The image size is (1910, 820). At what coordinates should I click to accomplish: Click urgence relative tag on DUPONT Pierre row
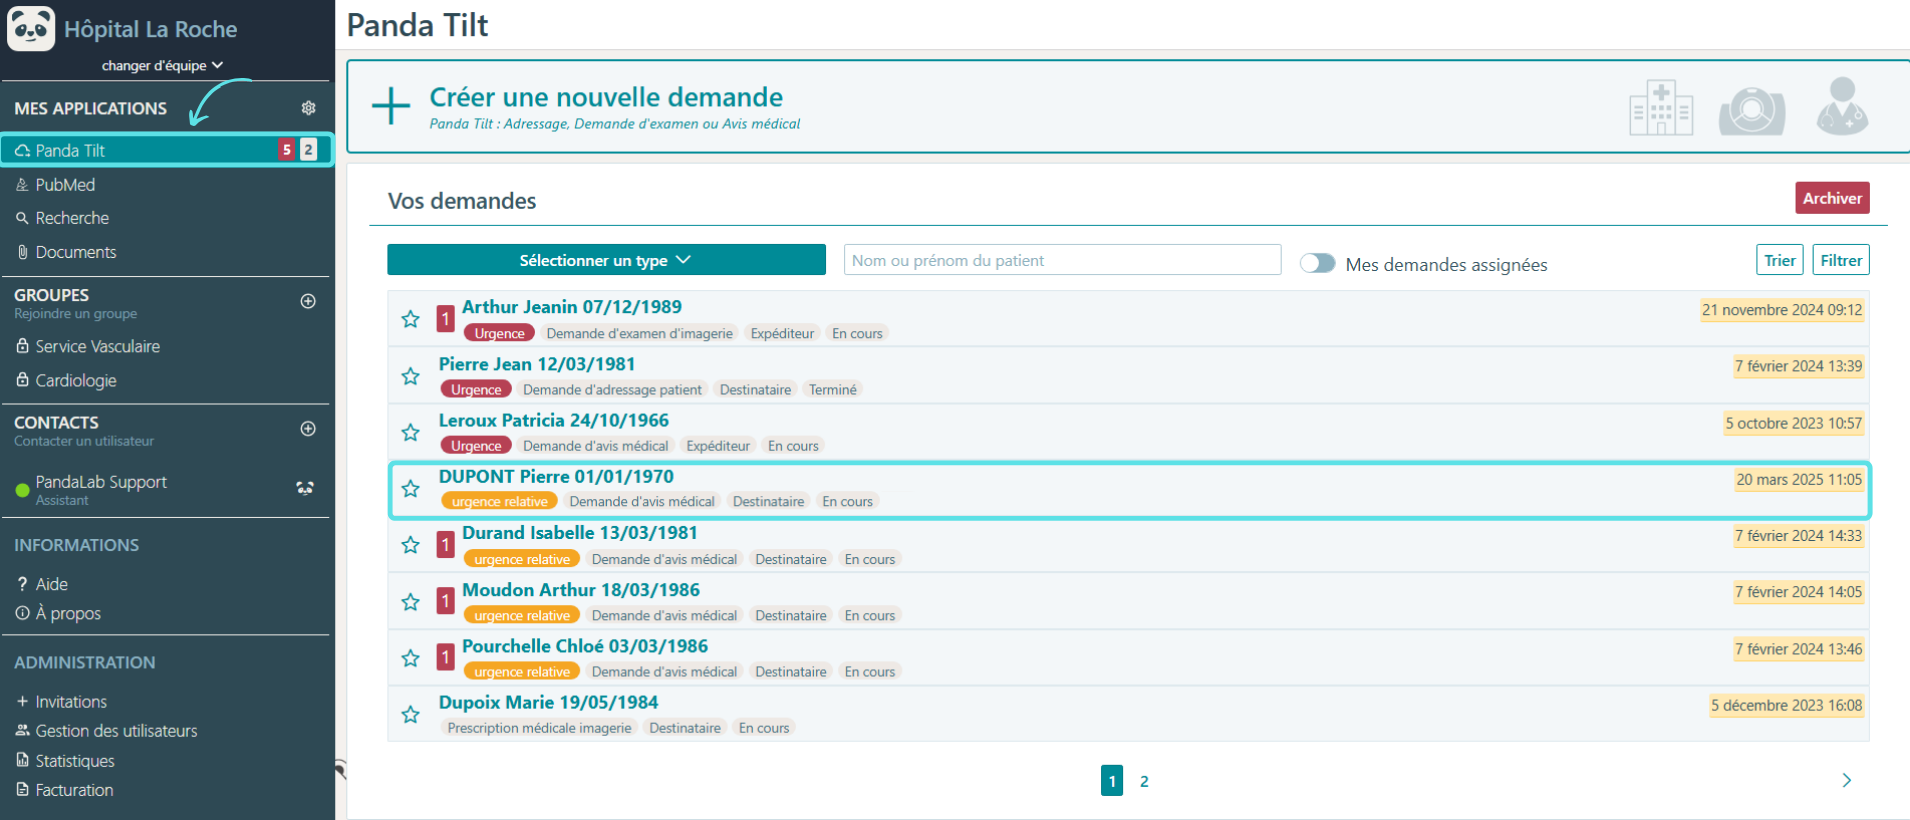click(500, 501)
